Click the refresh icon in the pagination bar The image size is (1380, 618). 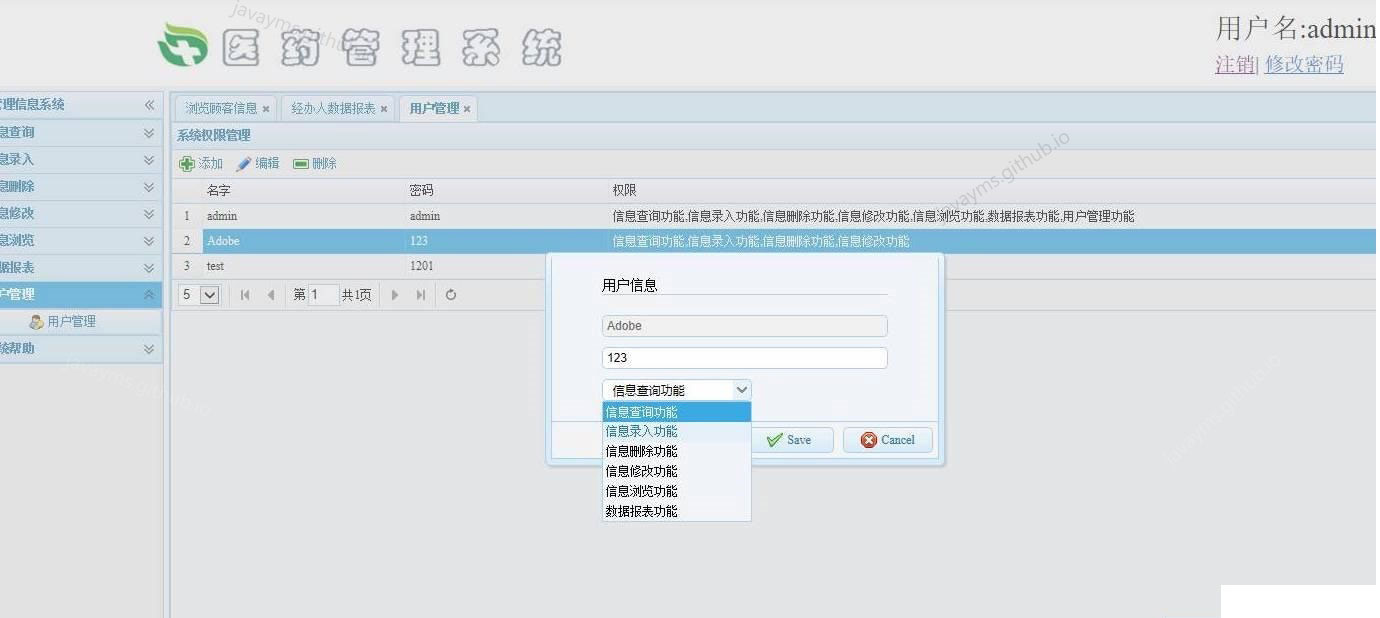450,294
